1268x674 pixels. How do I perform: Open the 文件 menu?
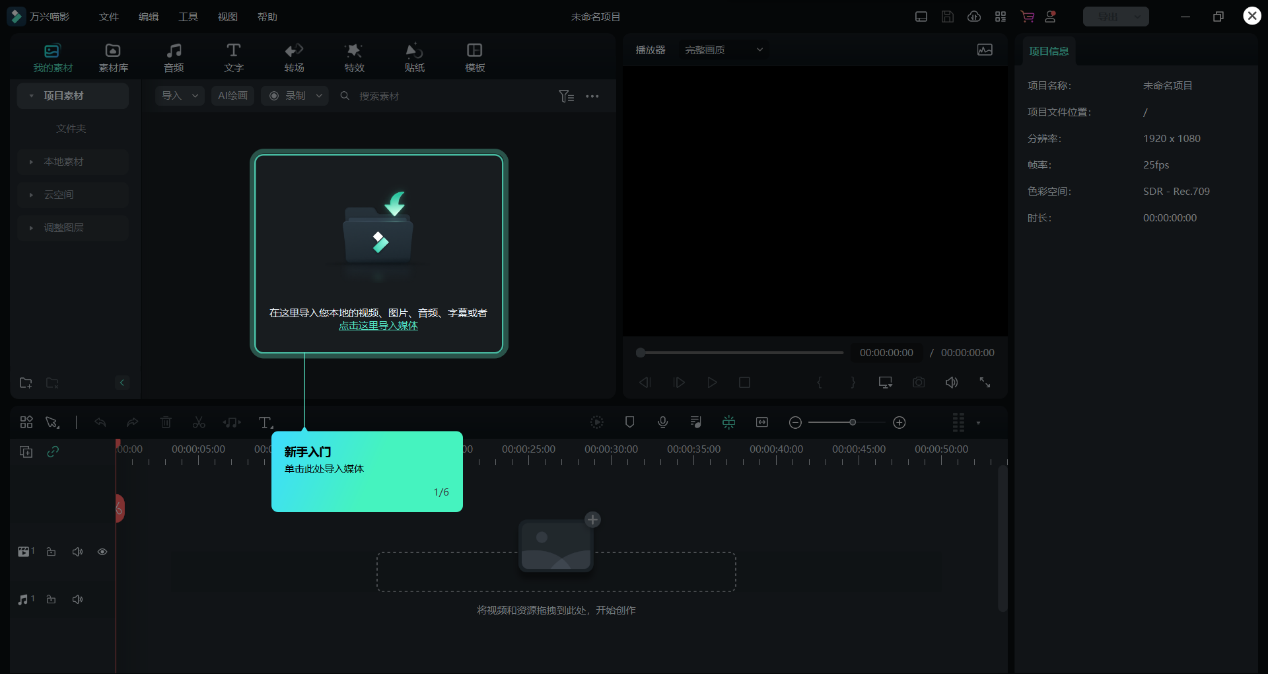(x=108, y=17)
